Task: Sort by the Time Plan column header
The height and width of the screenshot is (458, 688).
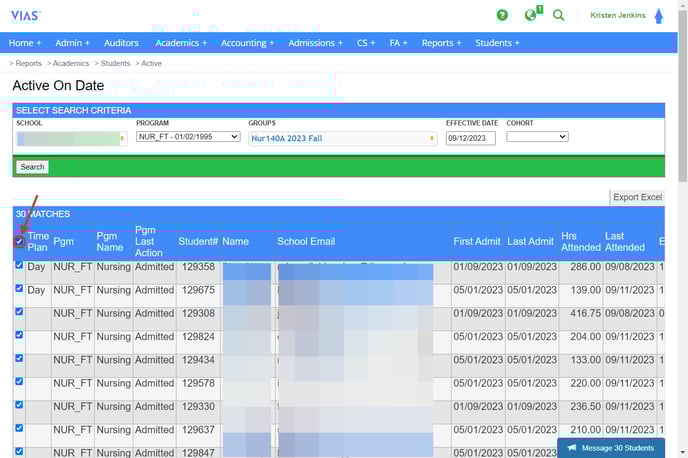Action: [x=38, y=242]
